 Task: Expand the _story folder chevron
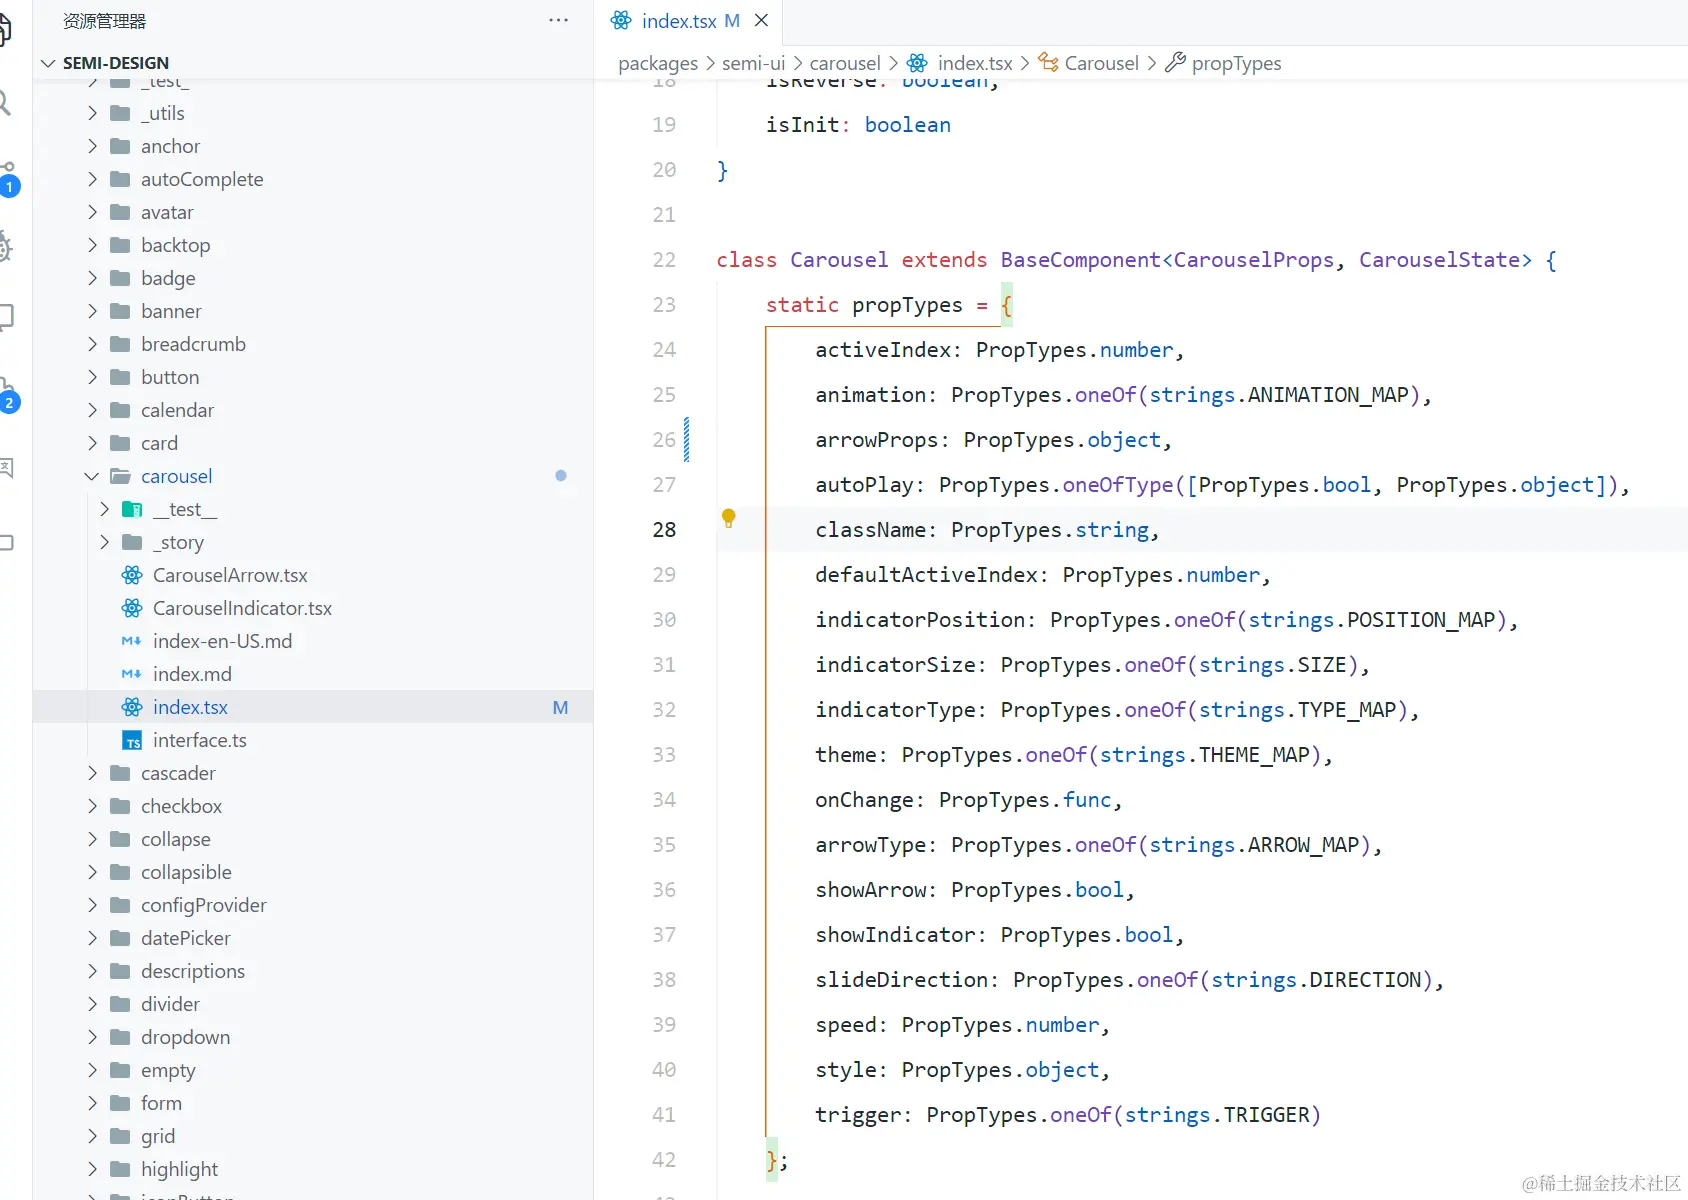104,542
